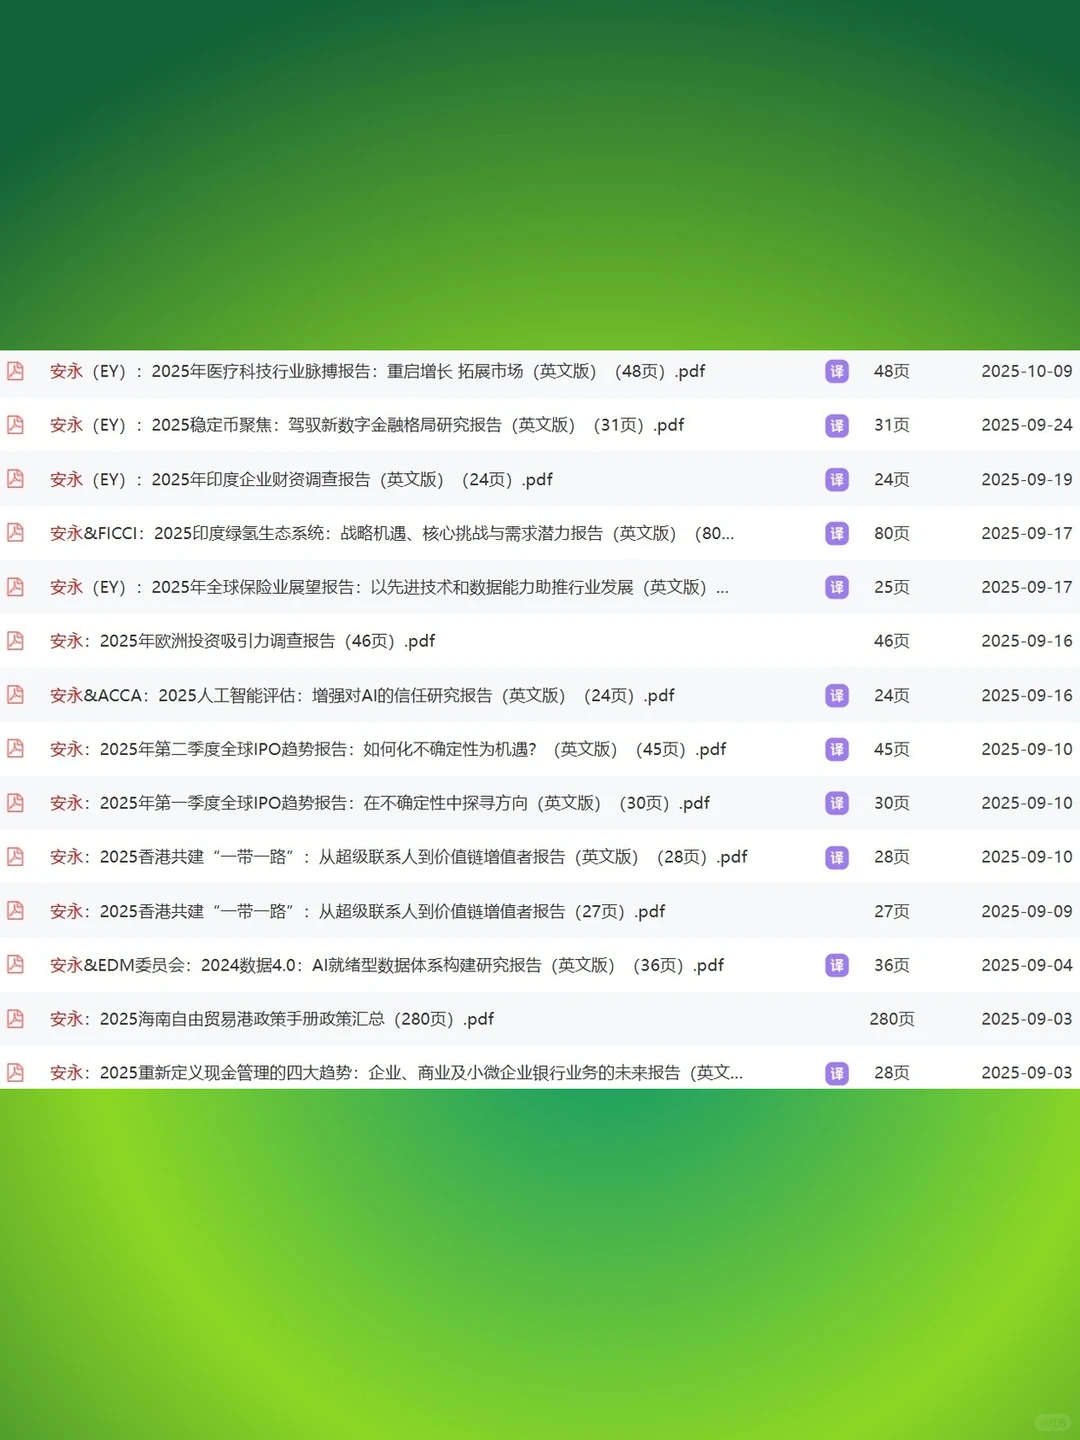Viewport: 1080px width, 1440px height.
Task: Click date 2025-09-09
Action: click(x=1026, y=911)
